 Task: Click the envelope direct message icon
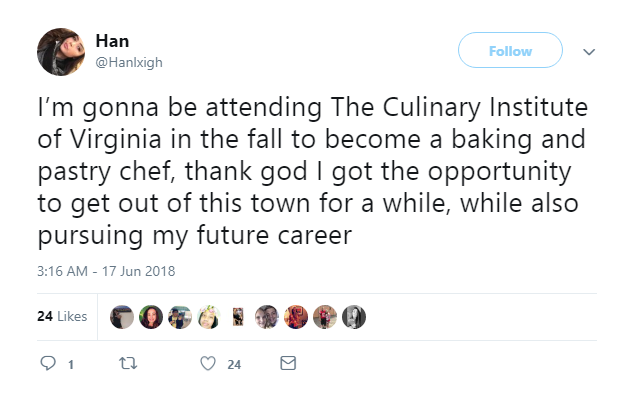pos(288,363)
